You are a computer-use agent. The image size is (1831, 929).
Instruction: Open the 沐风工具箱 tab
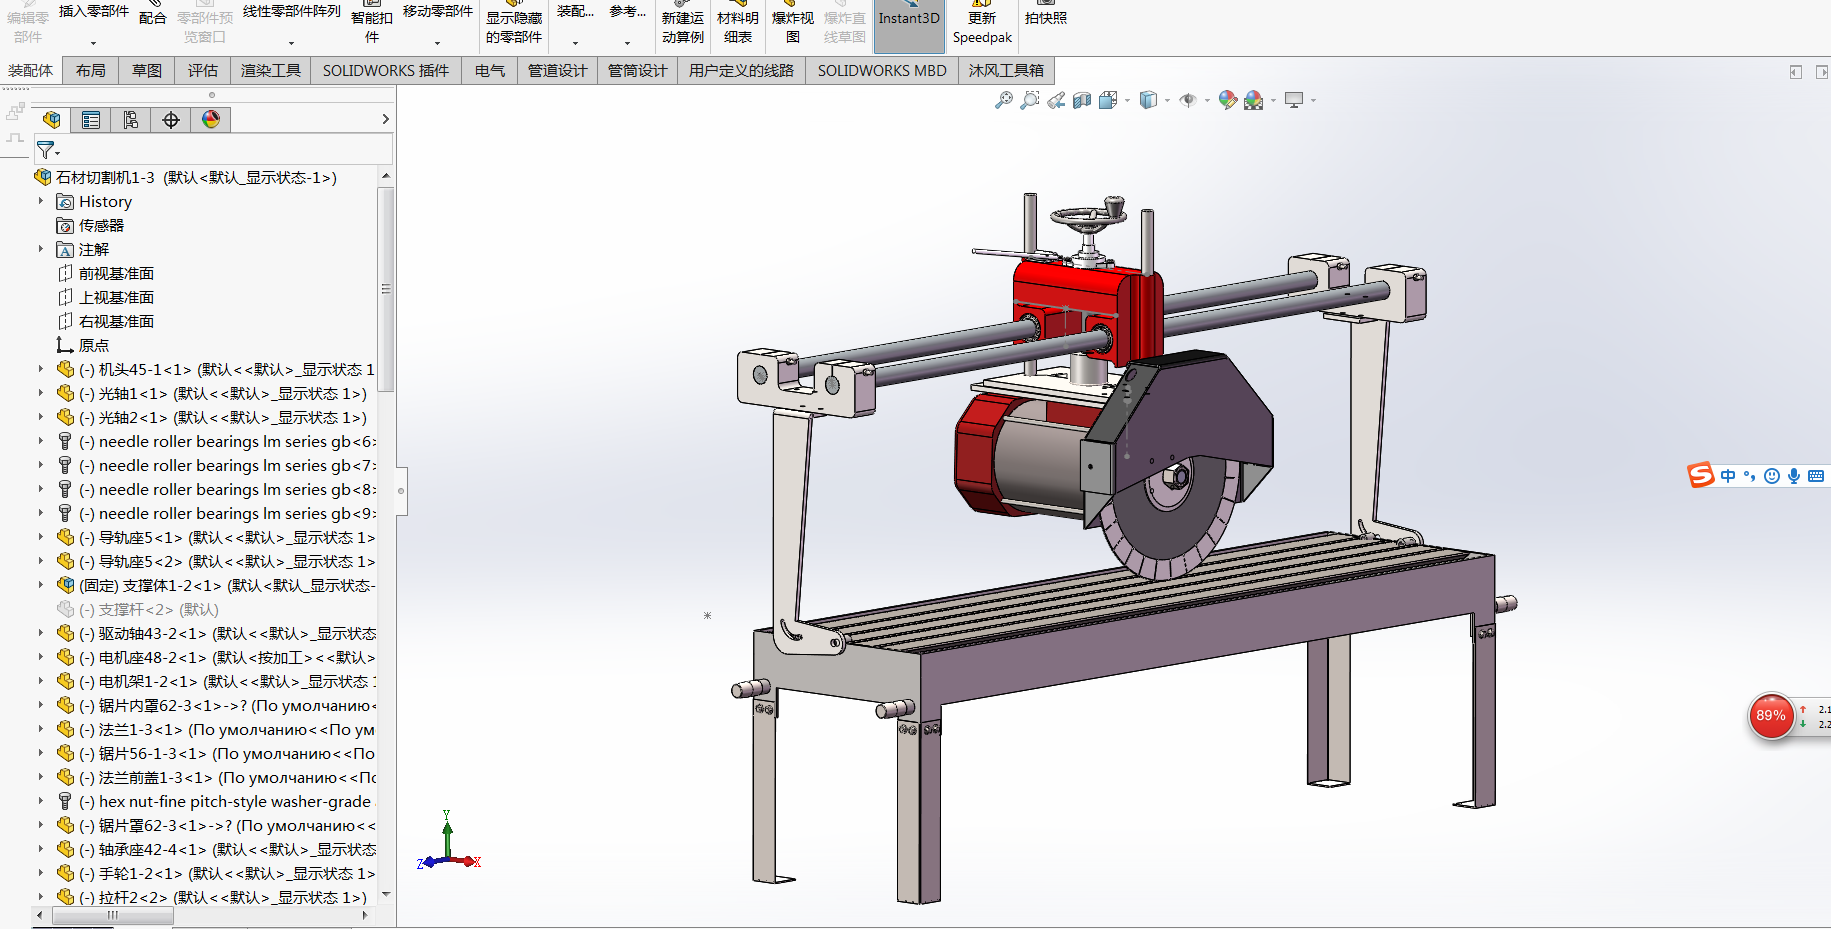coord(1006,70)
